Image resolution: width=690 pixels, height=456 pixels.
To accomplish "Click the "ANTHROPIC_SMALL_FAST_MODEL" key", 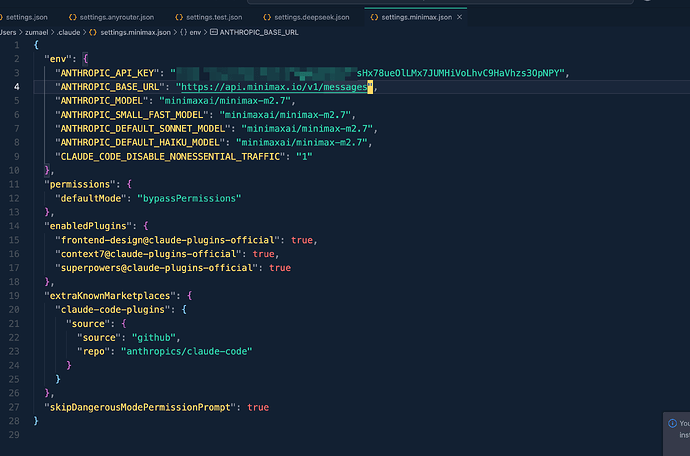I will [x=132, y=115].
